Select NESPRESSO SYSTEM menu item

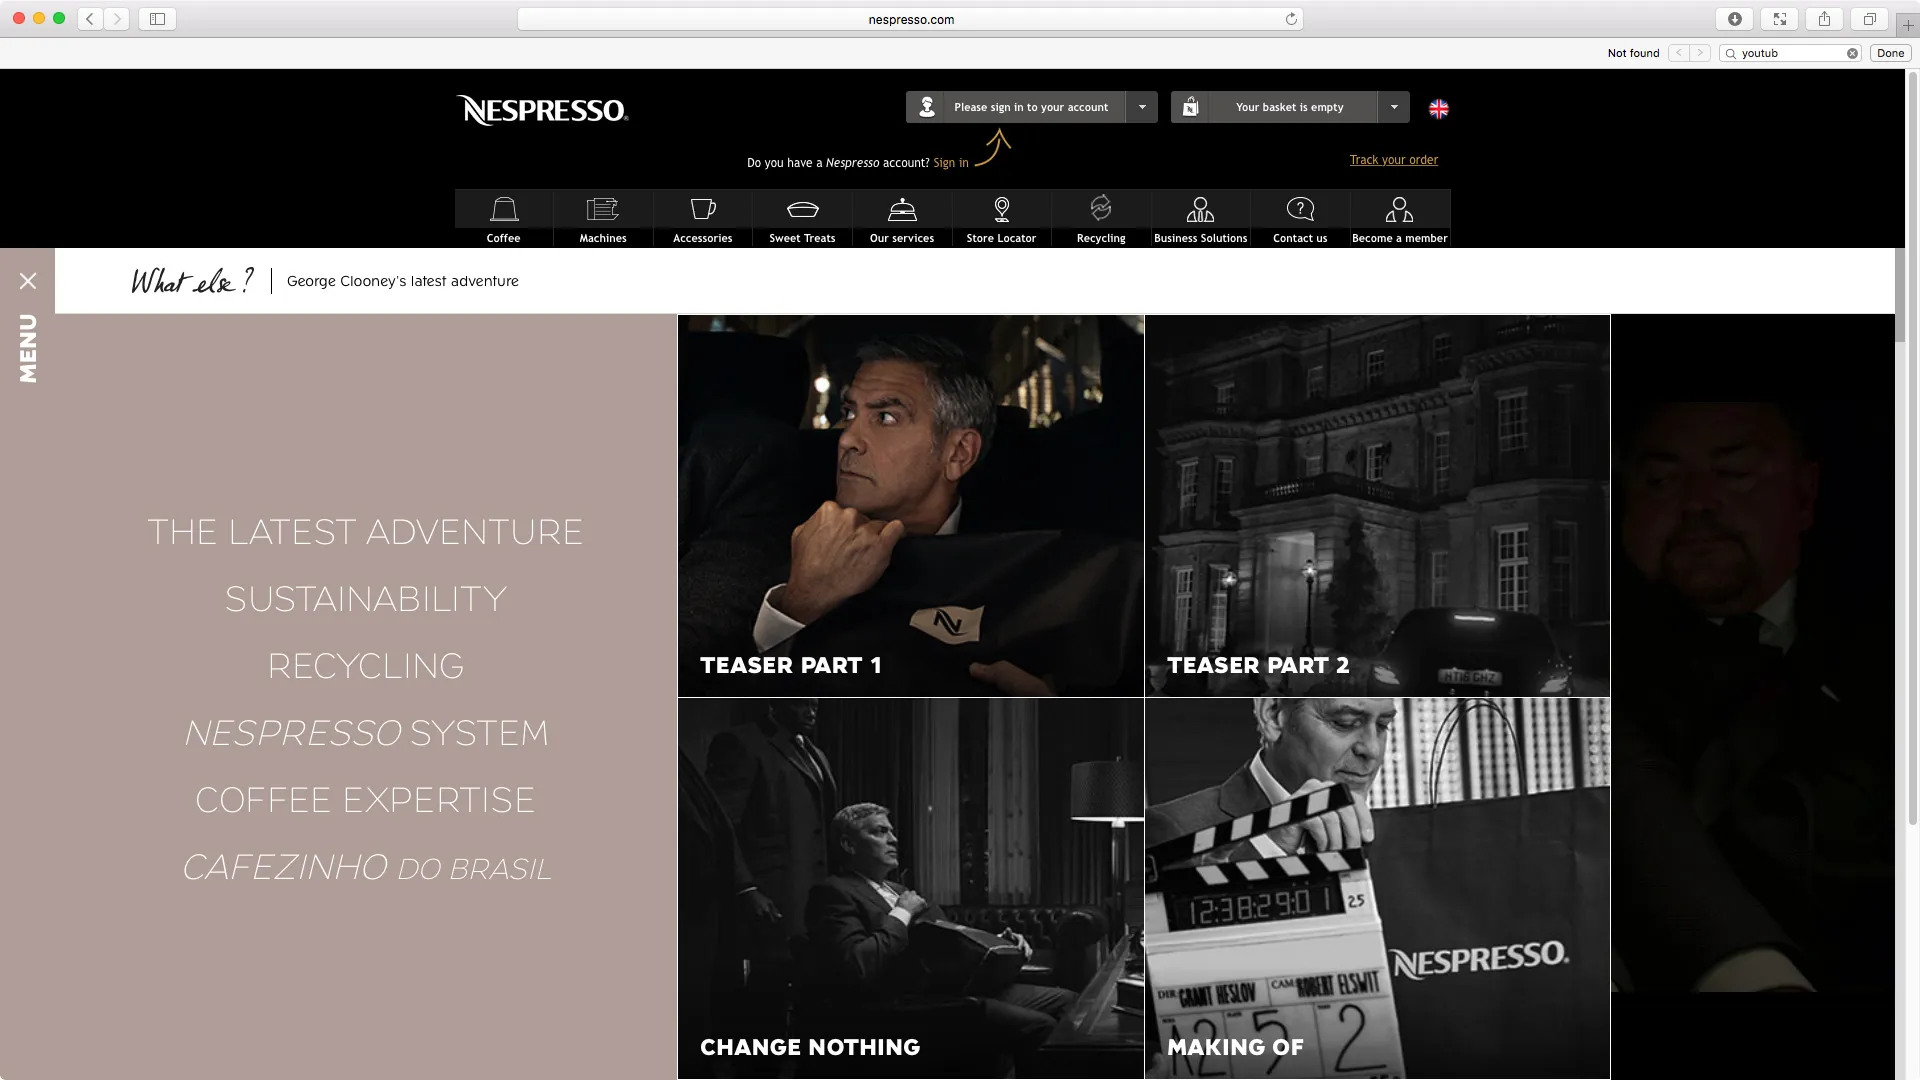365,733
